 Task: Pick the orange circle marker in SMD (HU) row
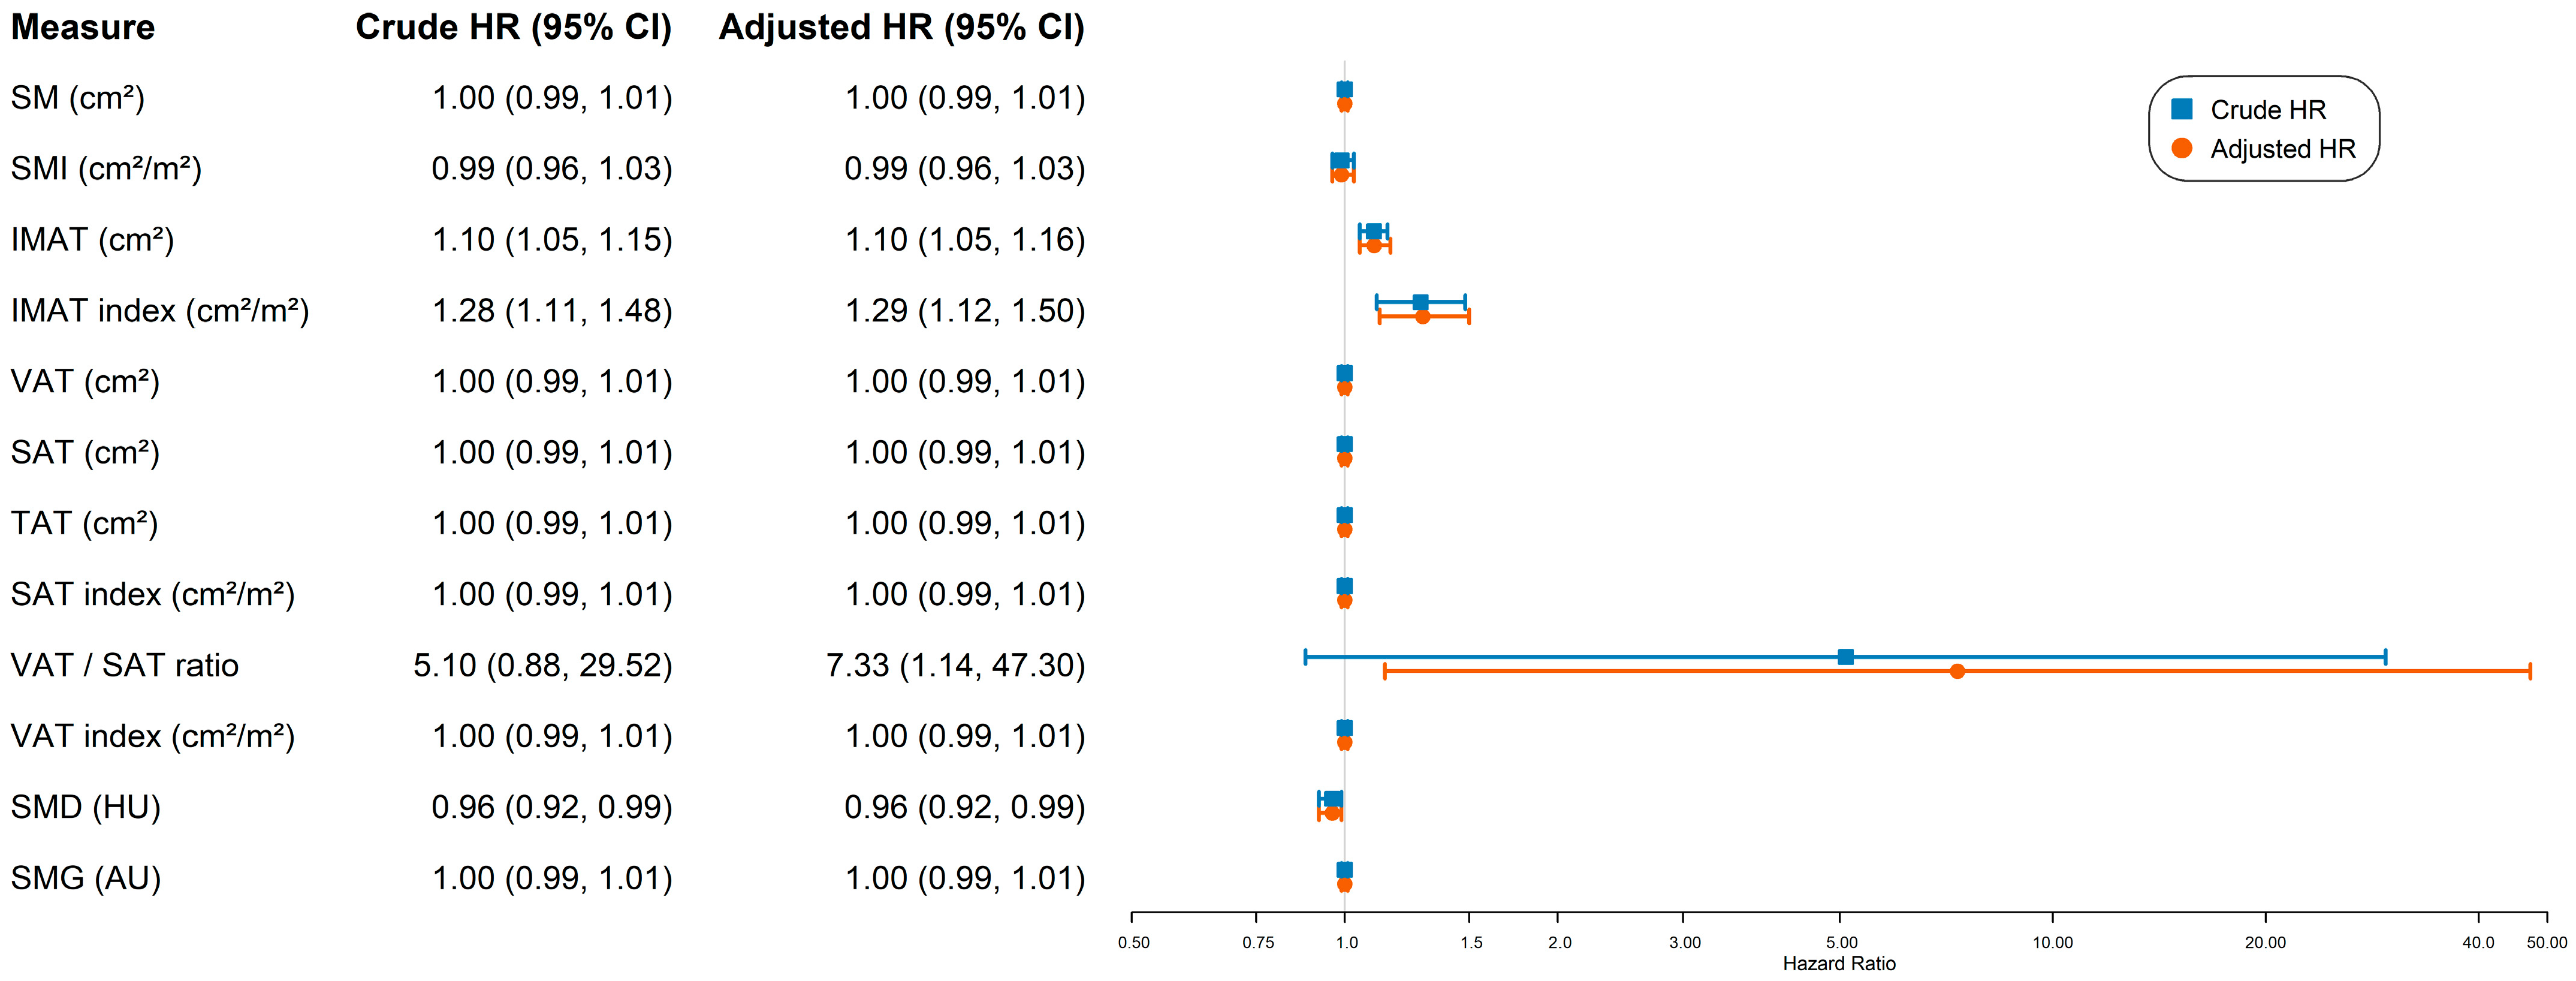tap(1332, 813)
